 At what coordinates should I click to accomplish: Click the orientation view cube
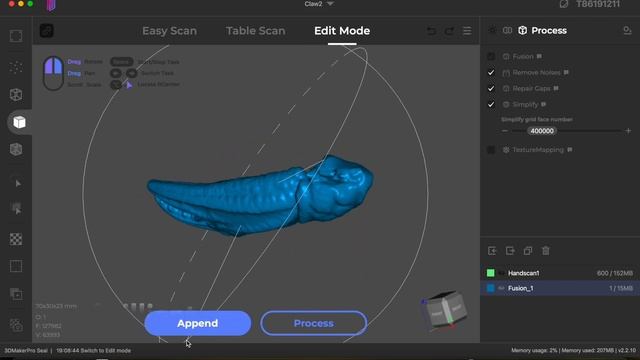point(444,310)
